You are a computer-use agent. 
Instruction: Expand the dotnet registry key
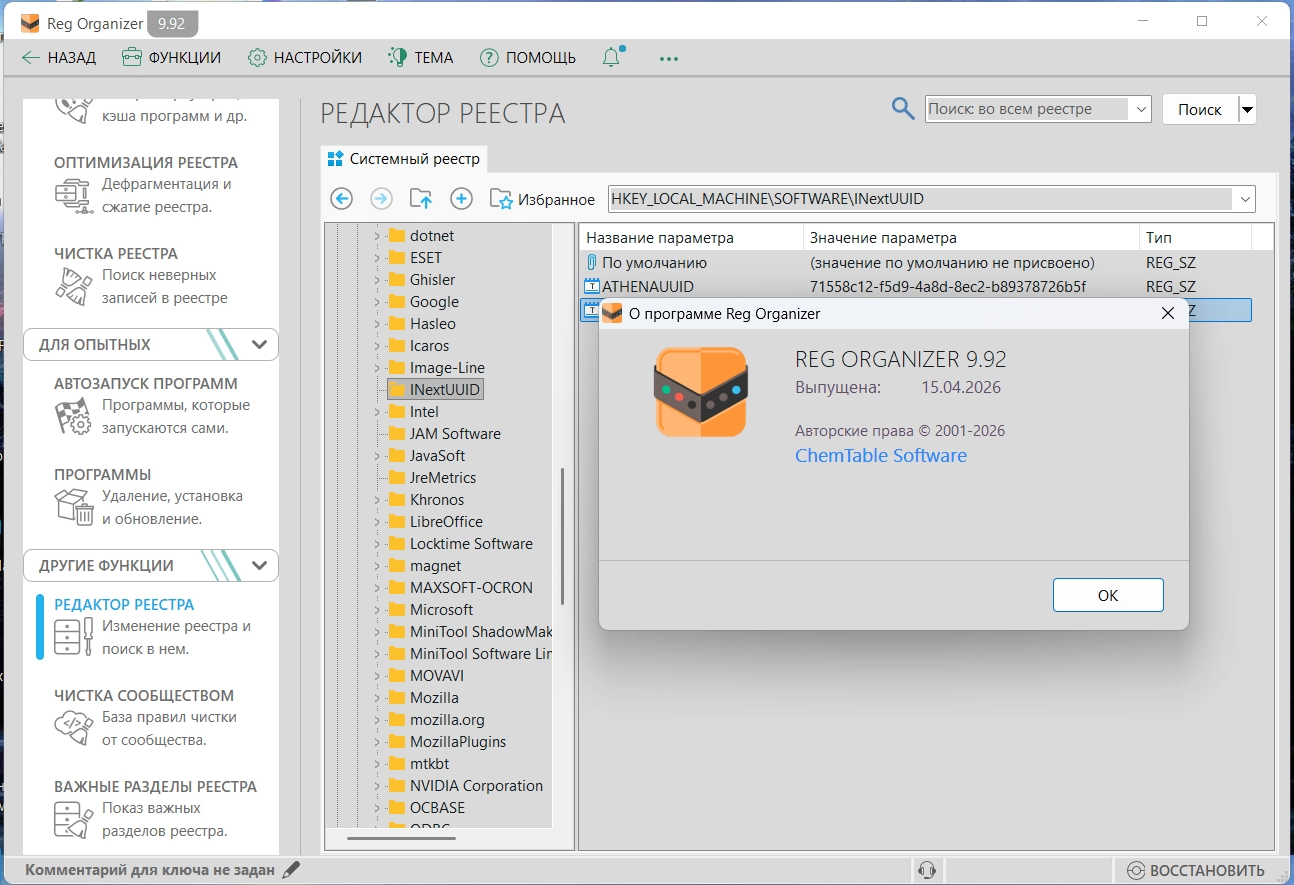pyautogui.click(x=377, y=236)
